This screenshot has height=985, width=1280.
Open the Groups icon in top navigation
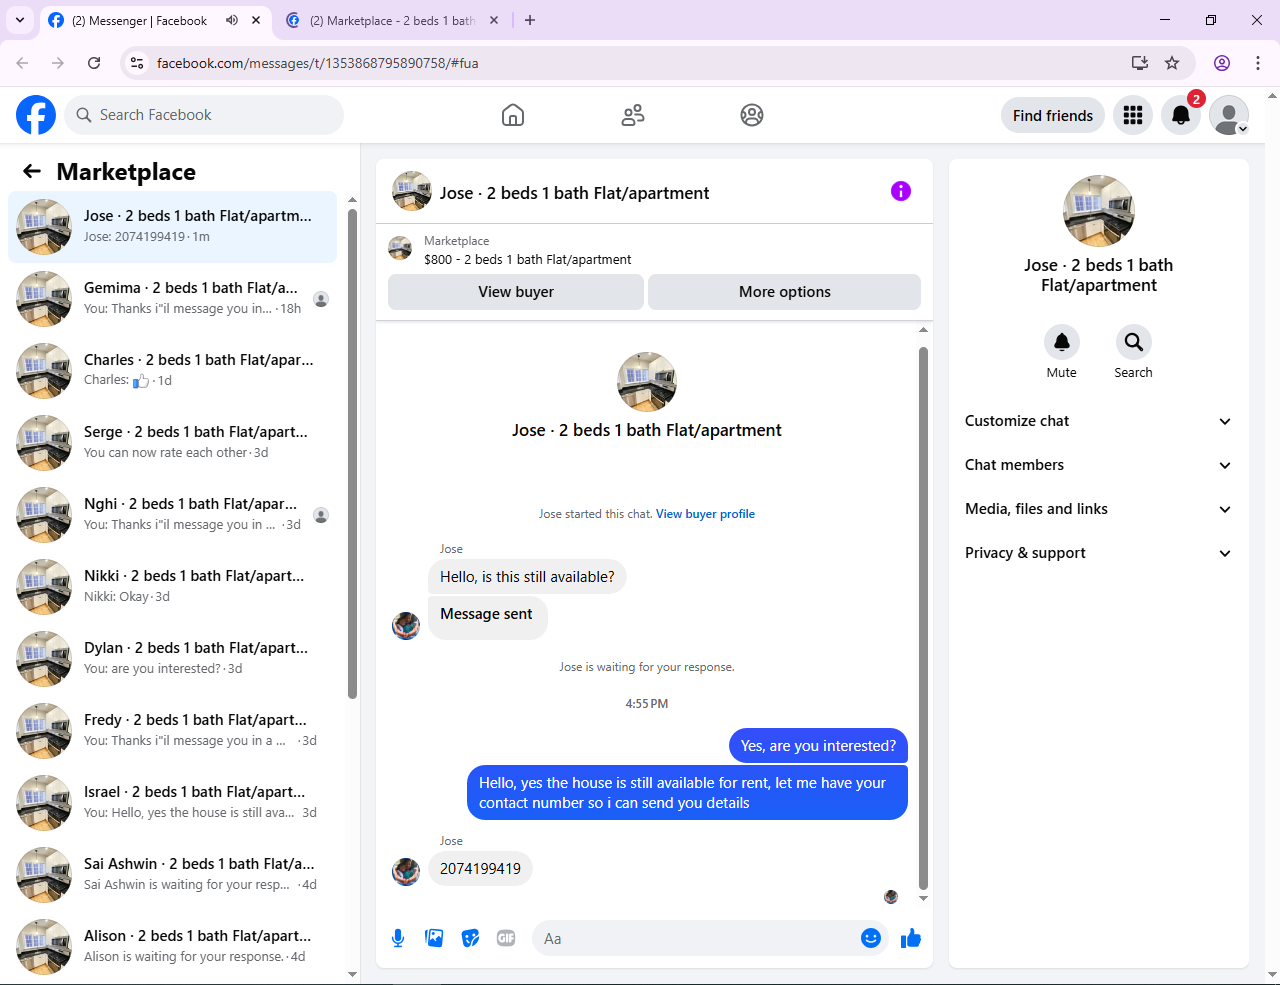pos(752,115)
